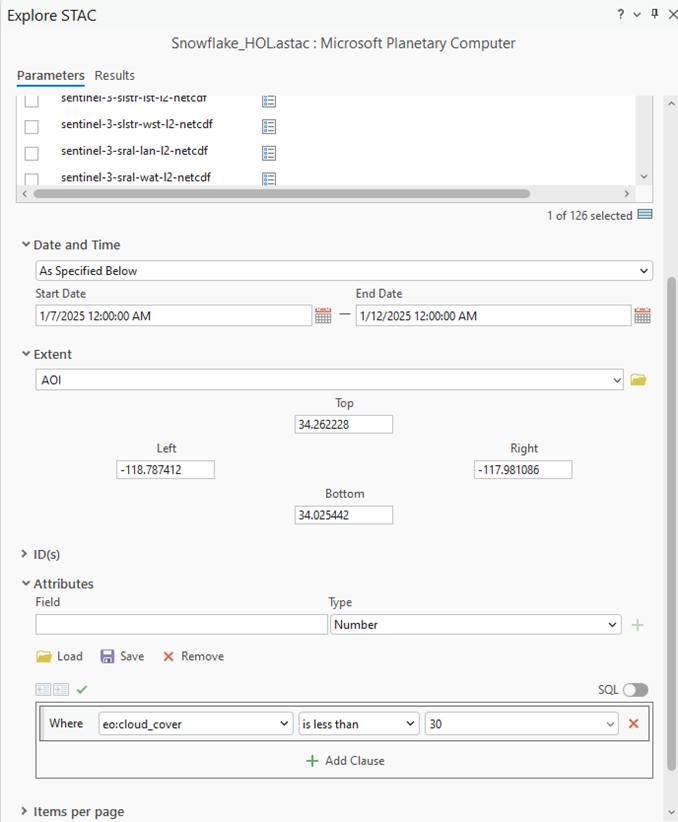Screen dimensions: 678x822
Task: Click '1 of 126 selected' text
Action: (589, 215)
